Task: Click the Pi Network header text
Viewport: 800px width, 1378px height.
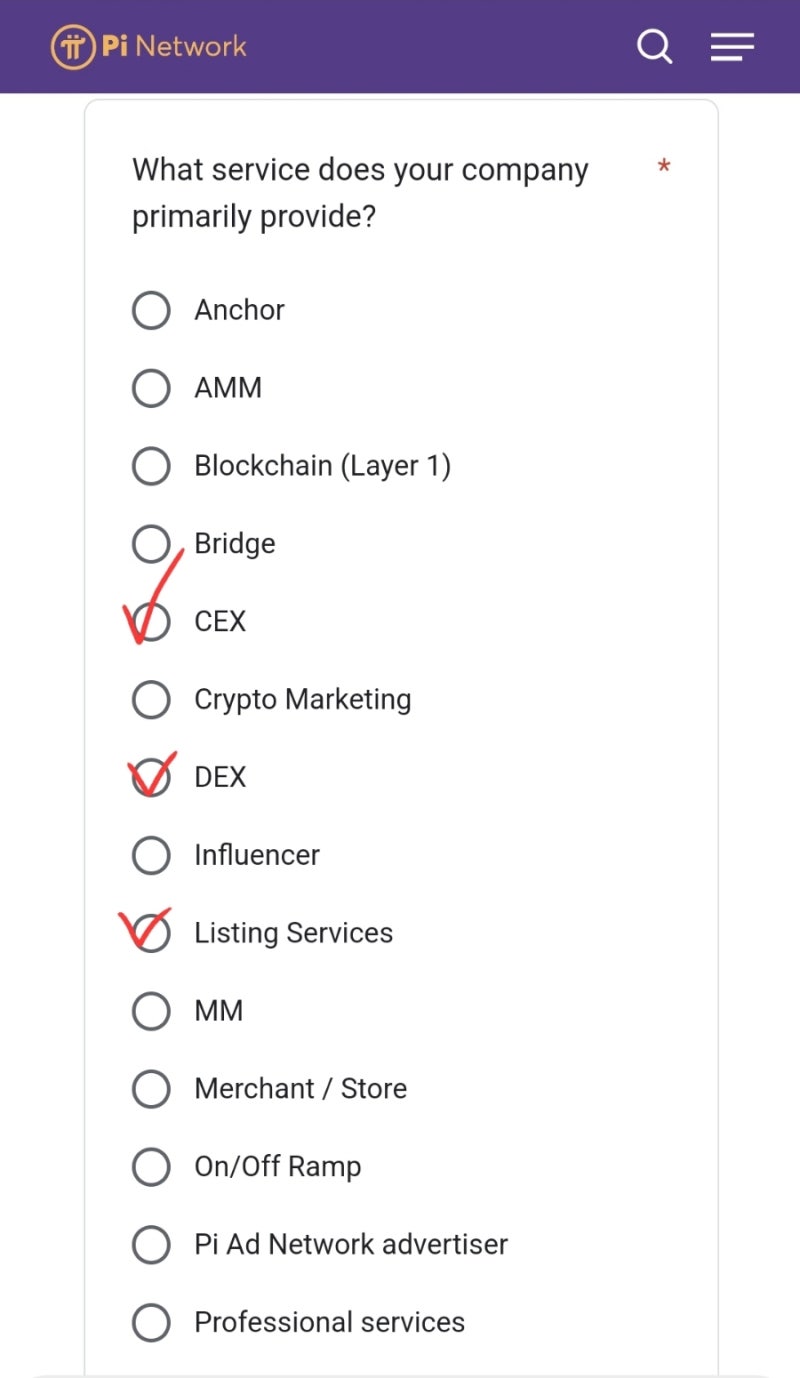Action: click(174, 46)
